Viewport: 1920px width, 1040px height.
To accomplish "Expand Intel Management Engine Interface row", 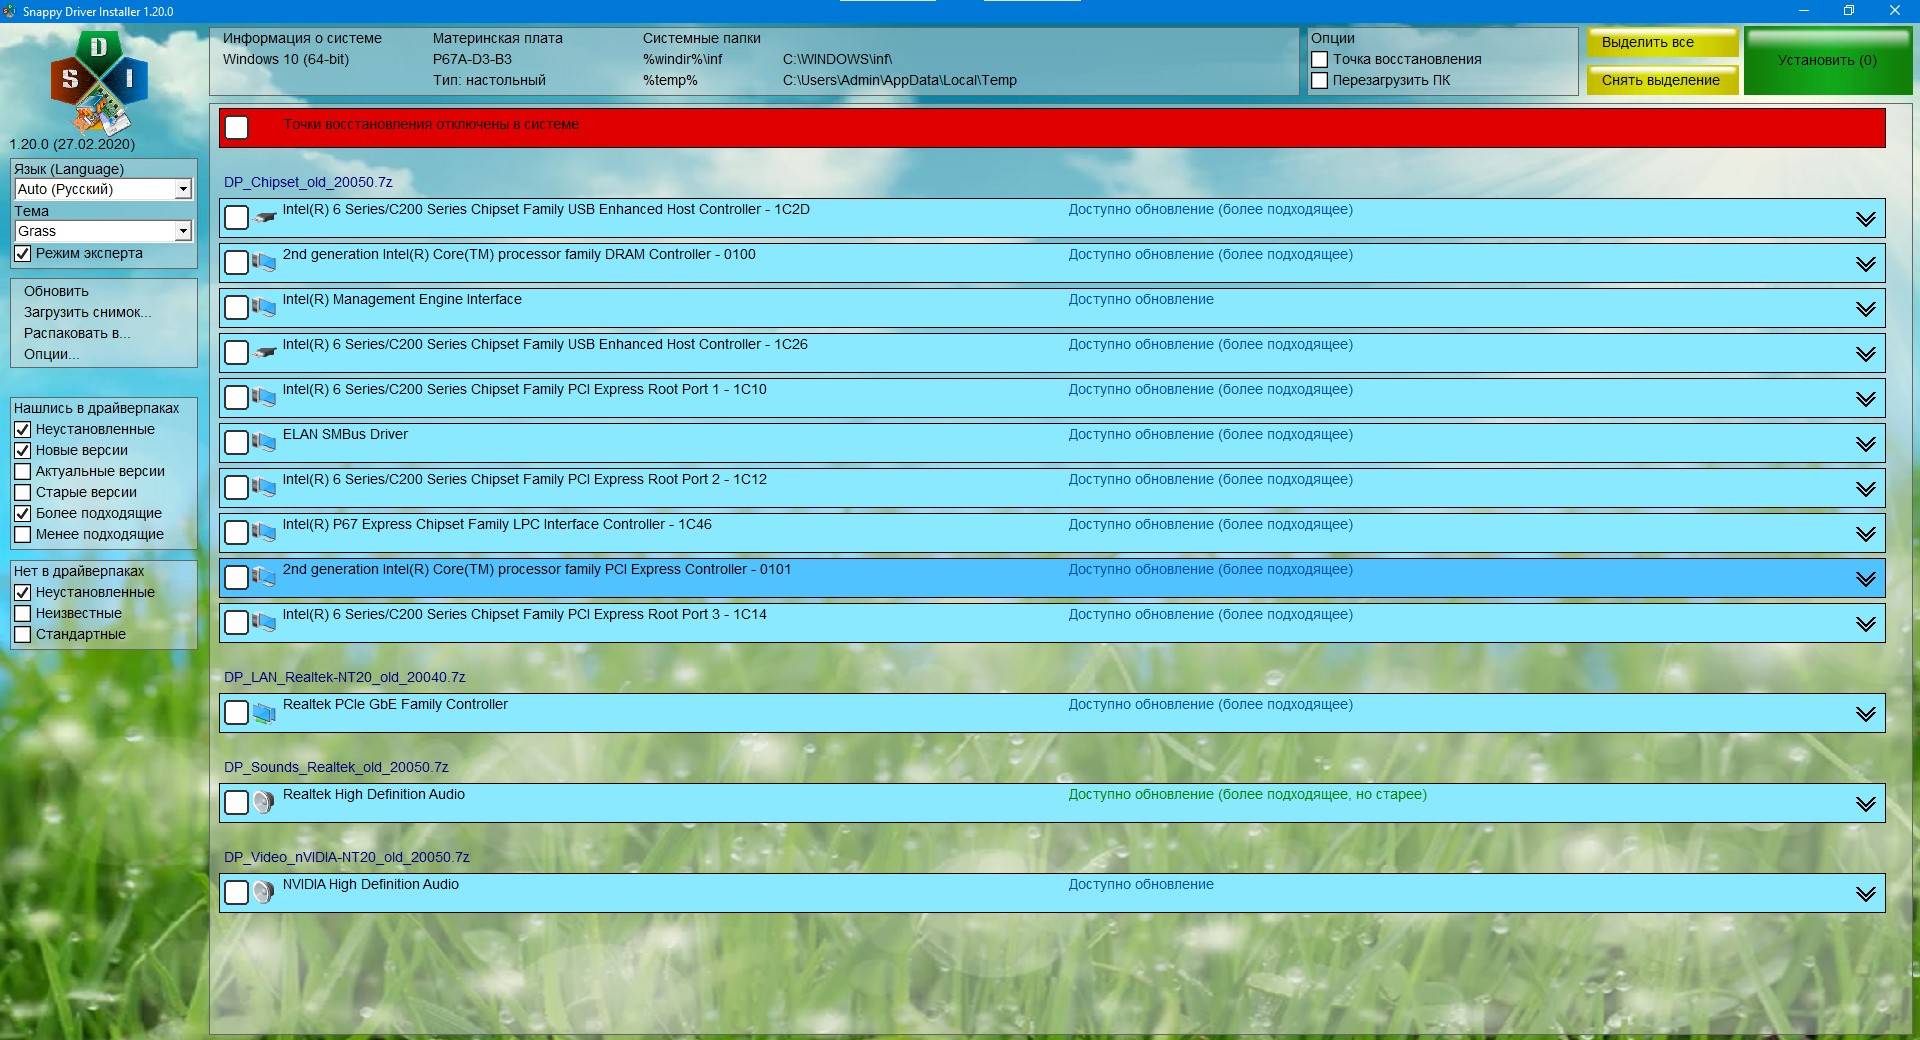I will 1865,309.
